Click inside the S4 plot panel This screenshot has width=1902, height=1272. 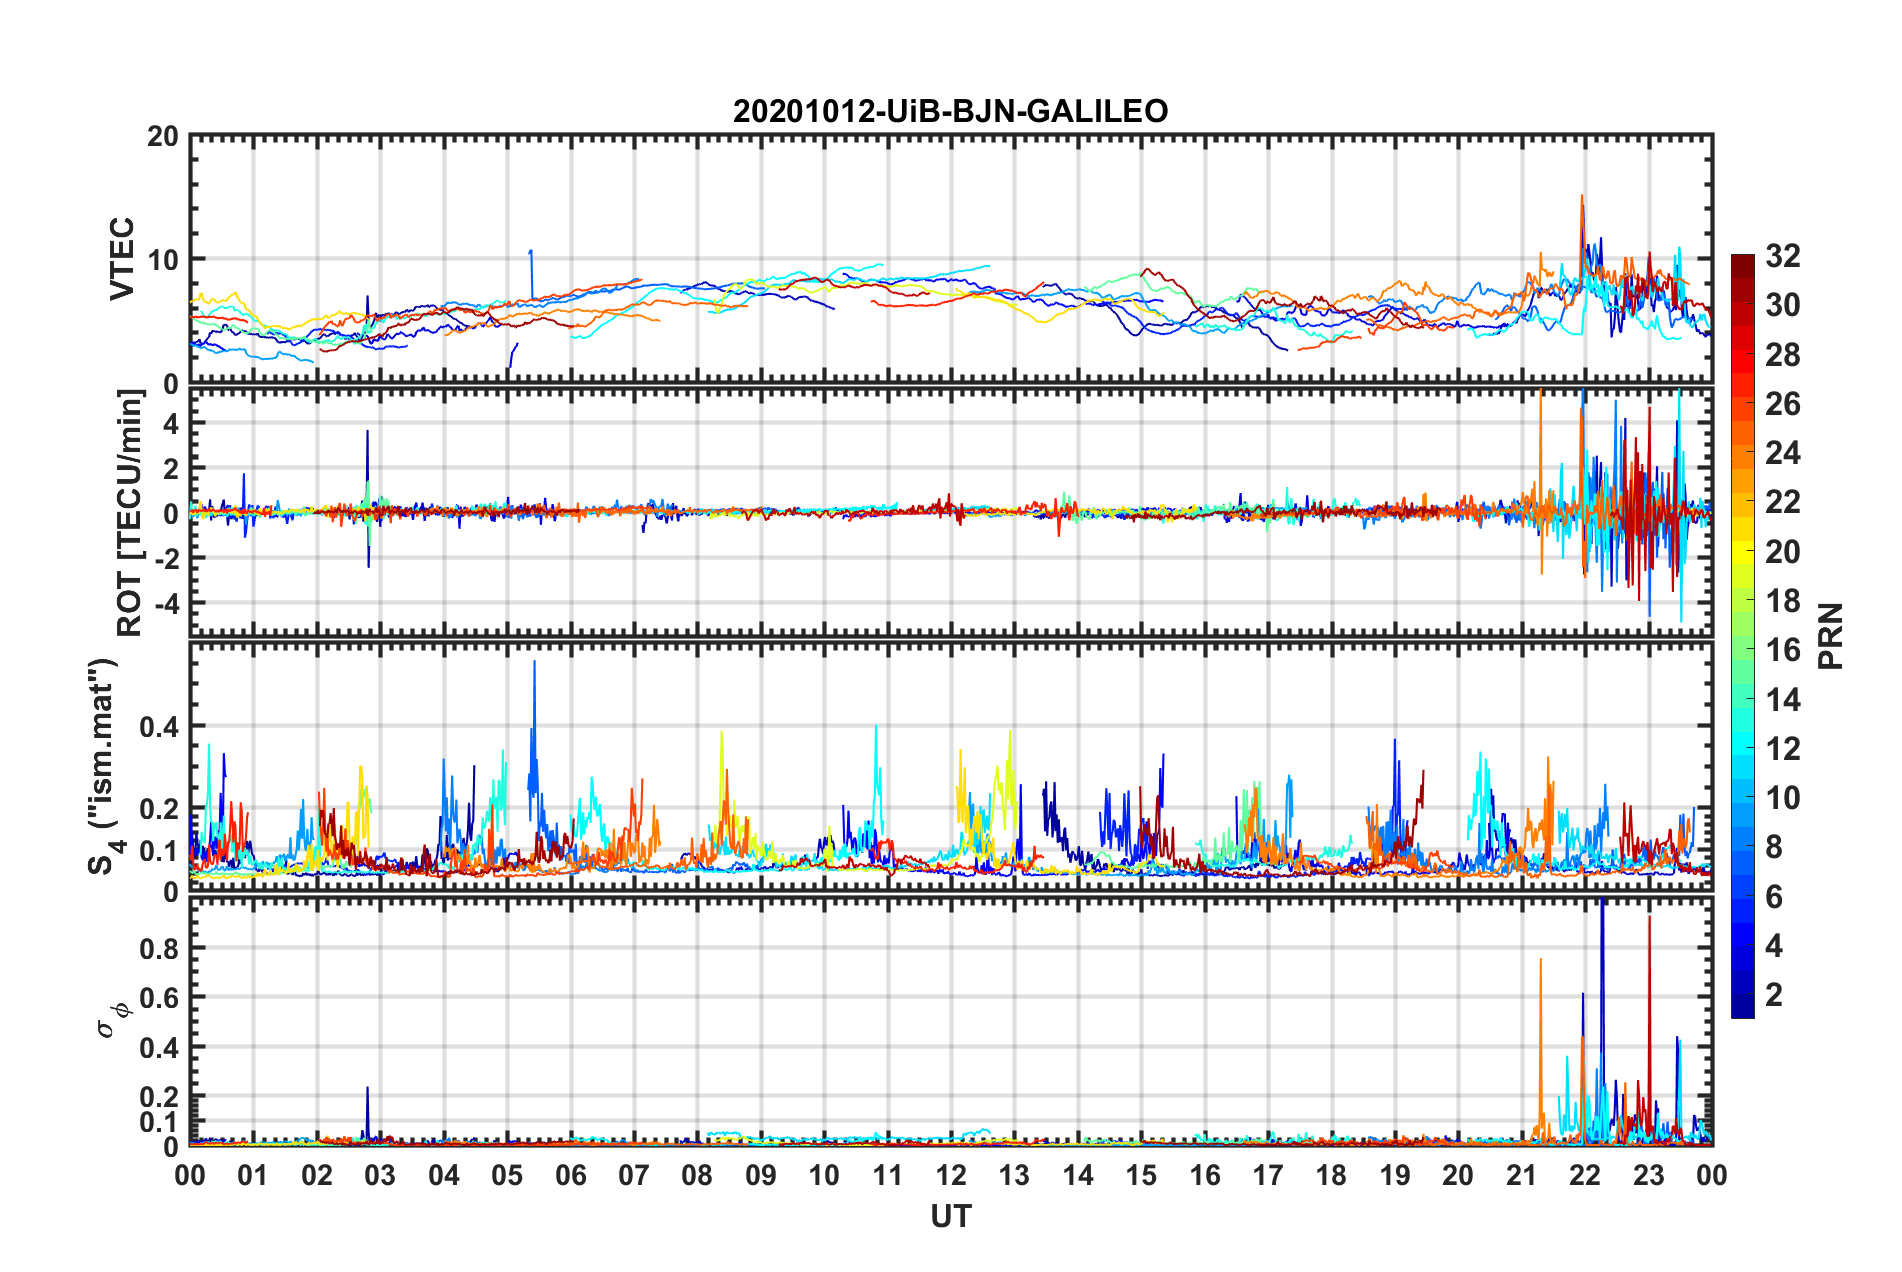coord(951,767)
